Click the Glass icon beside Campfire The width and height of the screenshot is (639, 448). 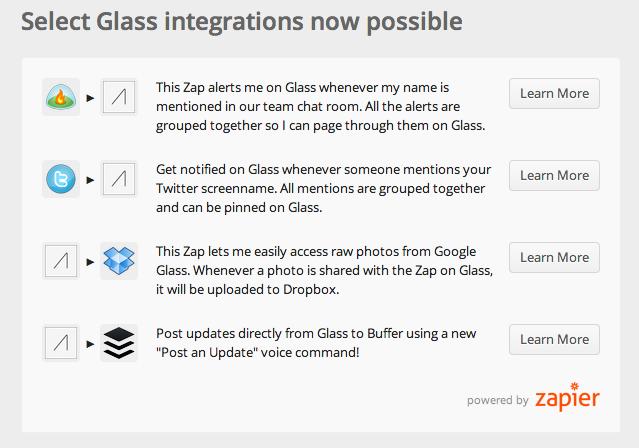[119, 97]
